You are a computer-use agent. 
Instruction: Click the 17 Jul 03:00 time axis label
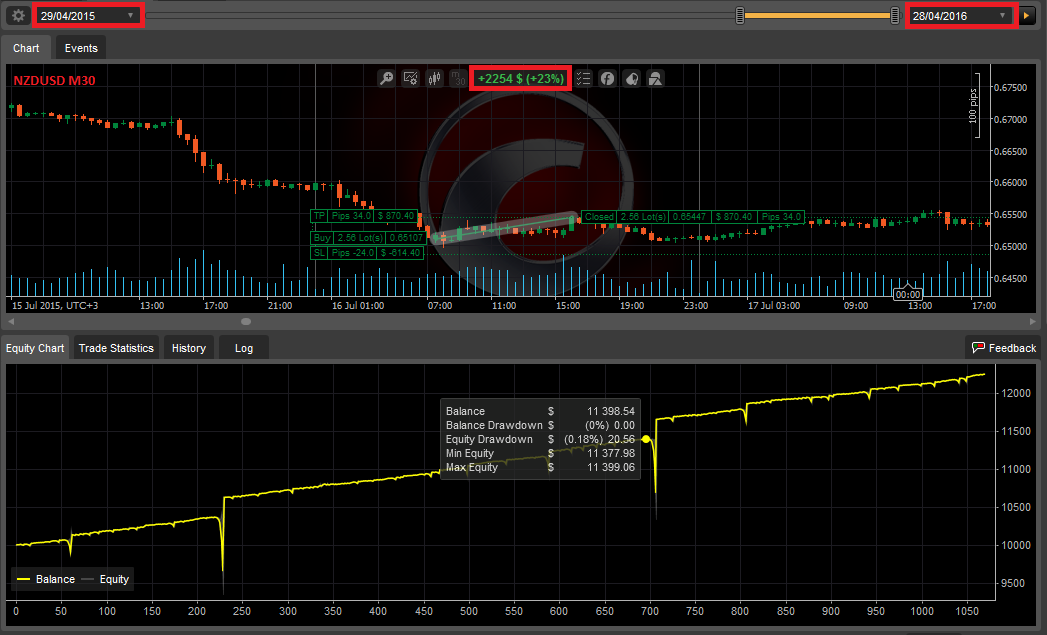point(774,306)
